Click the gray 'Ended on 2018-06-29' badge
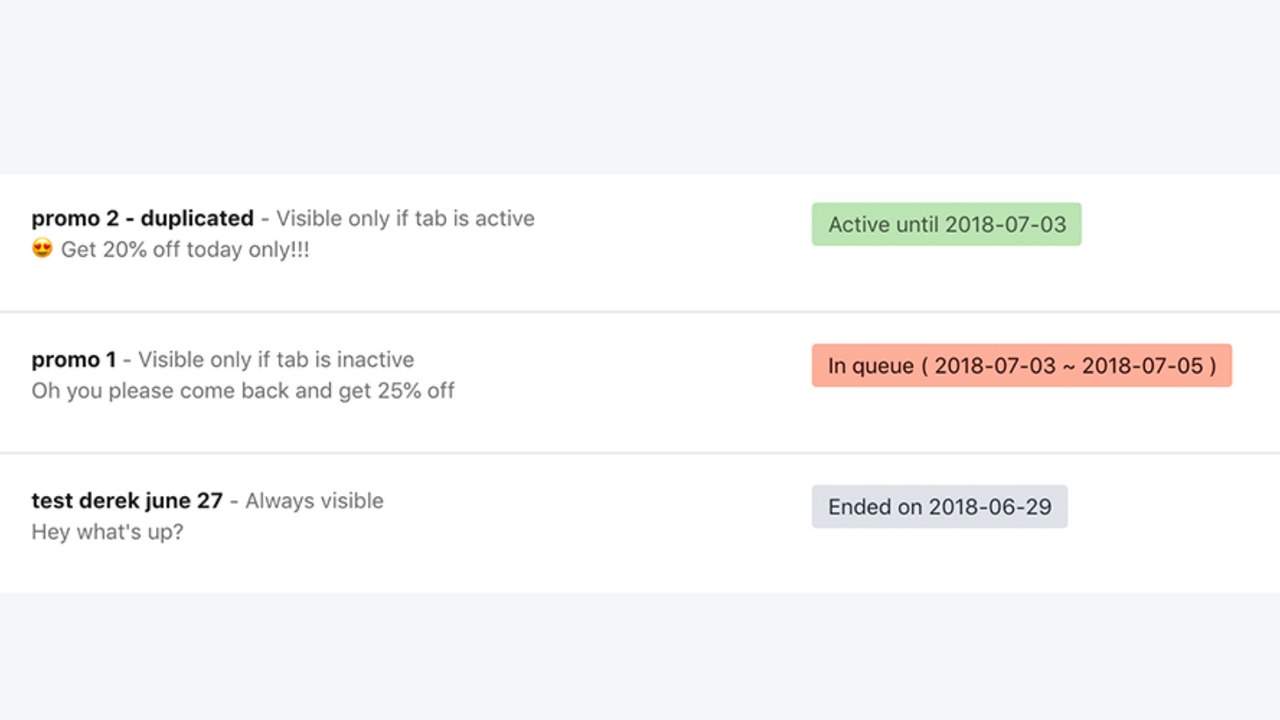1280x720 pixels. click(940, 506)
